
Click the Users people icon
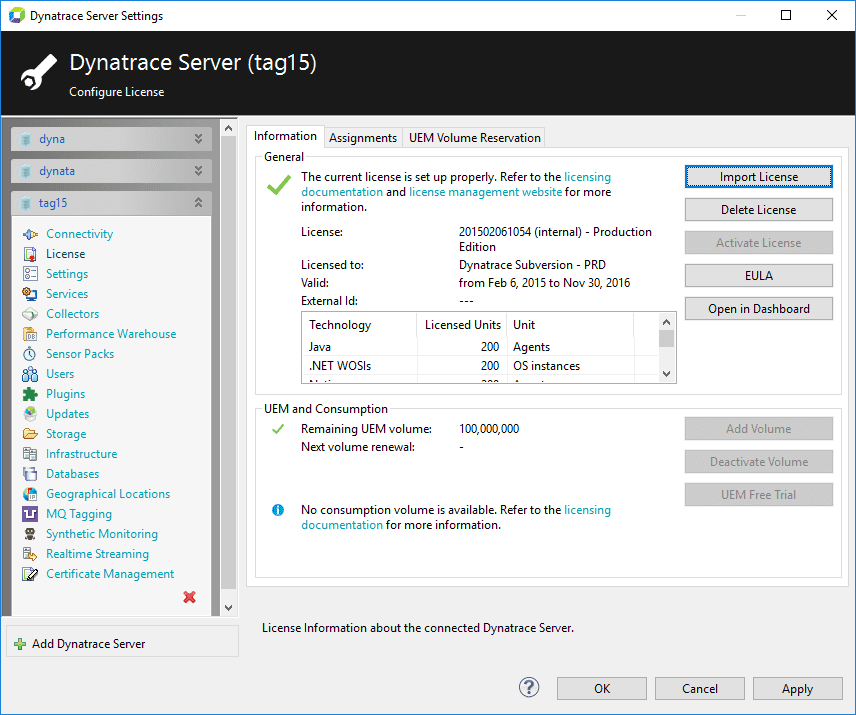30,374
